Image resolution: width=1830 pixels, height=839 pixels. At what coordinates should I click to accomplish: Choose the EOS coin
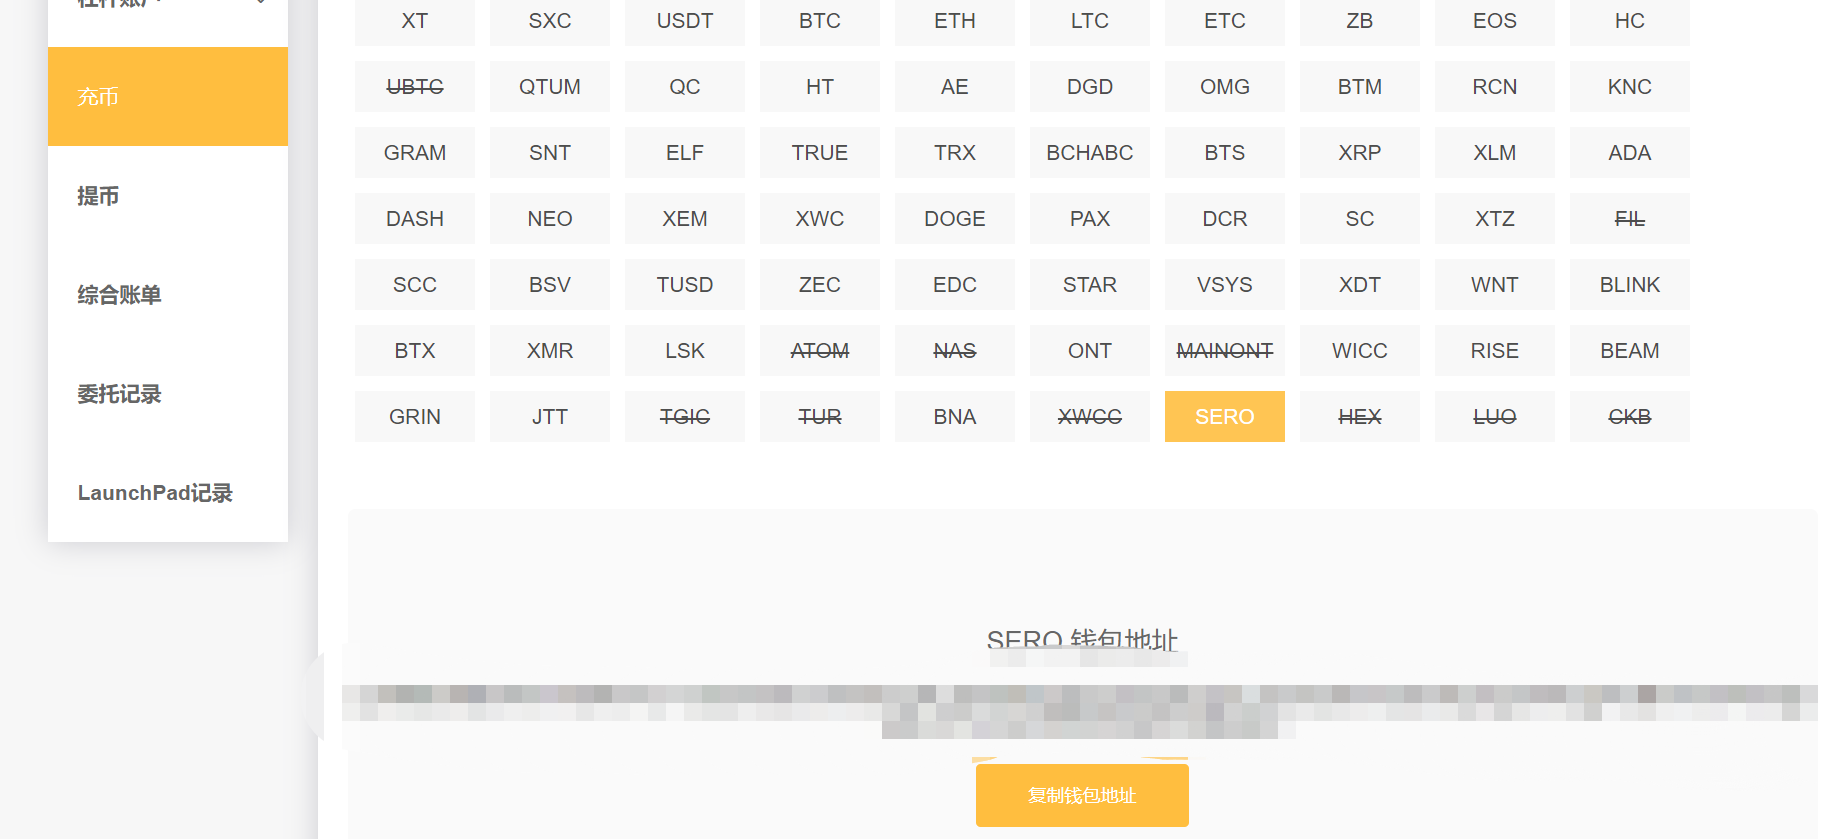pos(1495,21)
